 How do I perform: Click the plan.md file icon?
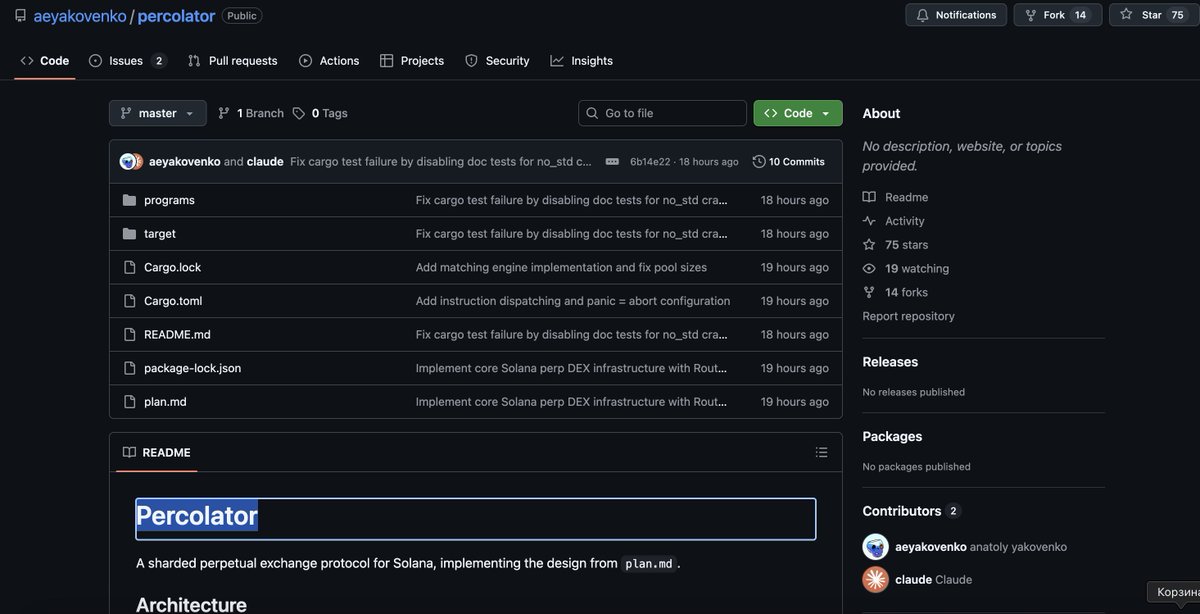[x=129, y=402]
